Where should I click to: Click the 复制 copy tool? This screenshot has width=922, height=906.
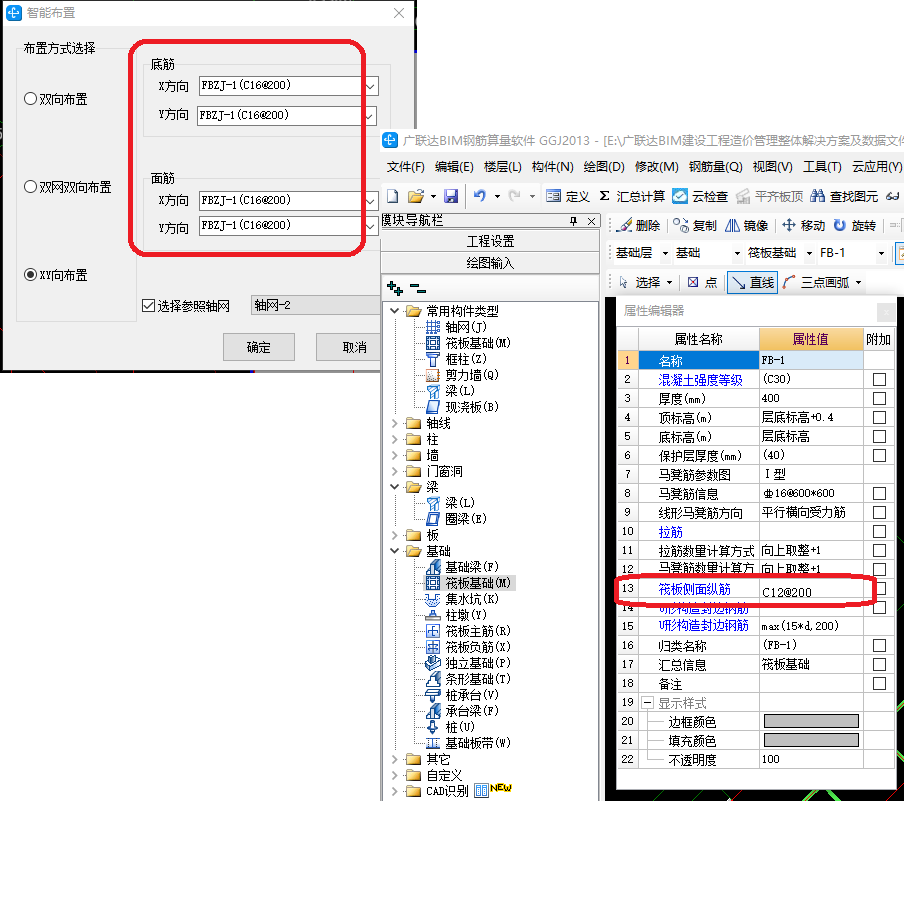pos(695,225)
